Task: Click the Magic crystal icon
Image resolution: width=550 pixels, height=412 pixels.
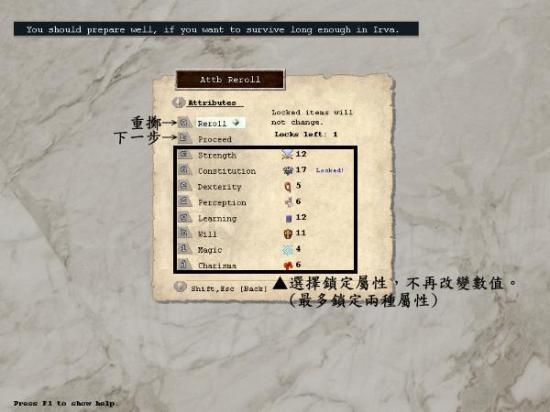Action: pyautogui.click(x=287, y=250)
